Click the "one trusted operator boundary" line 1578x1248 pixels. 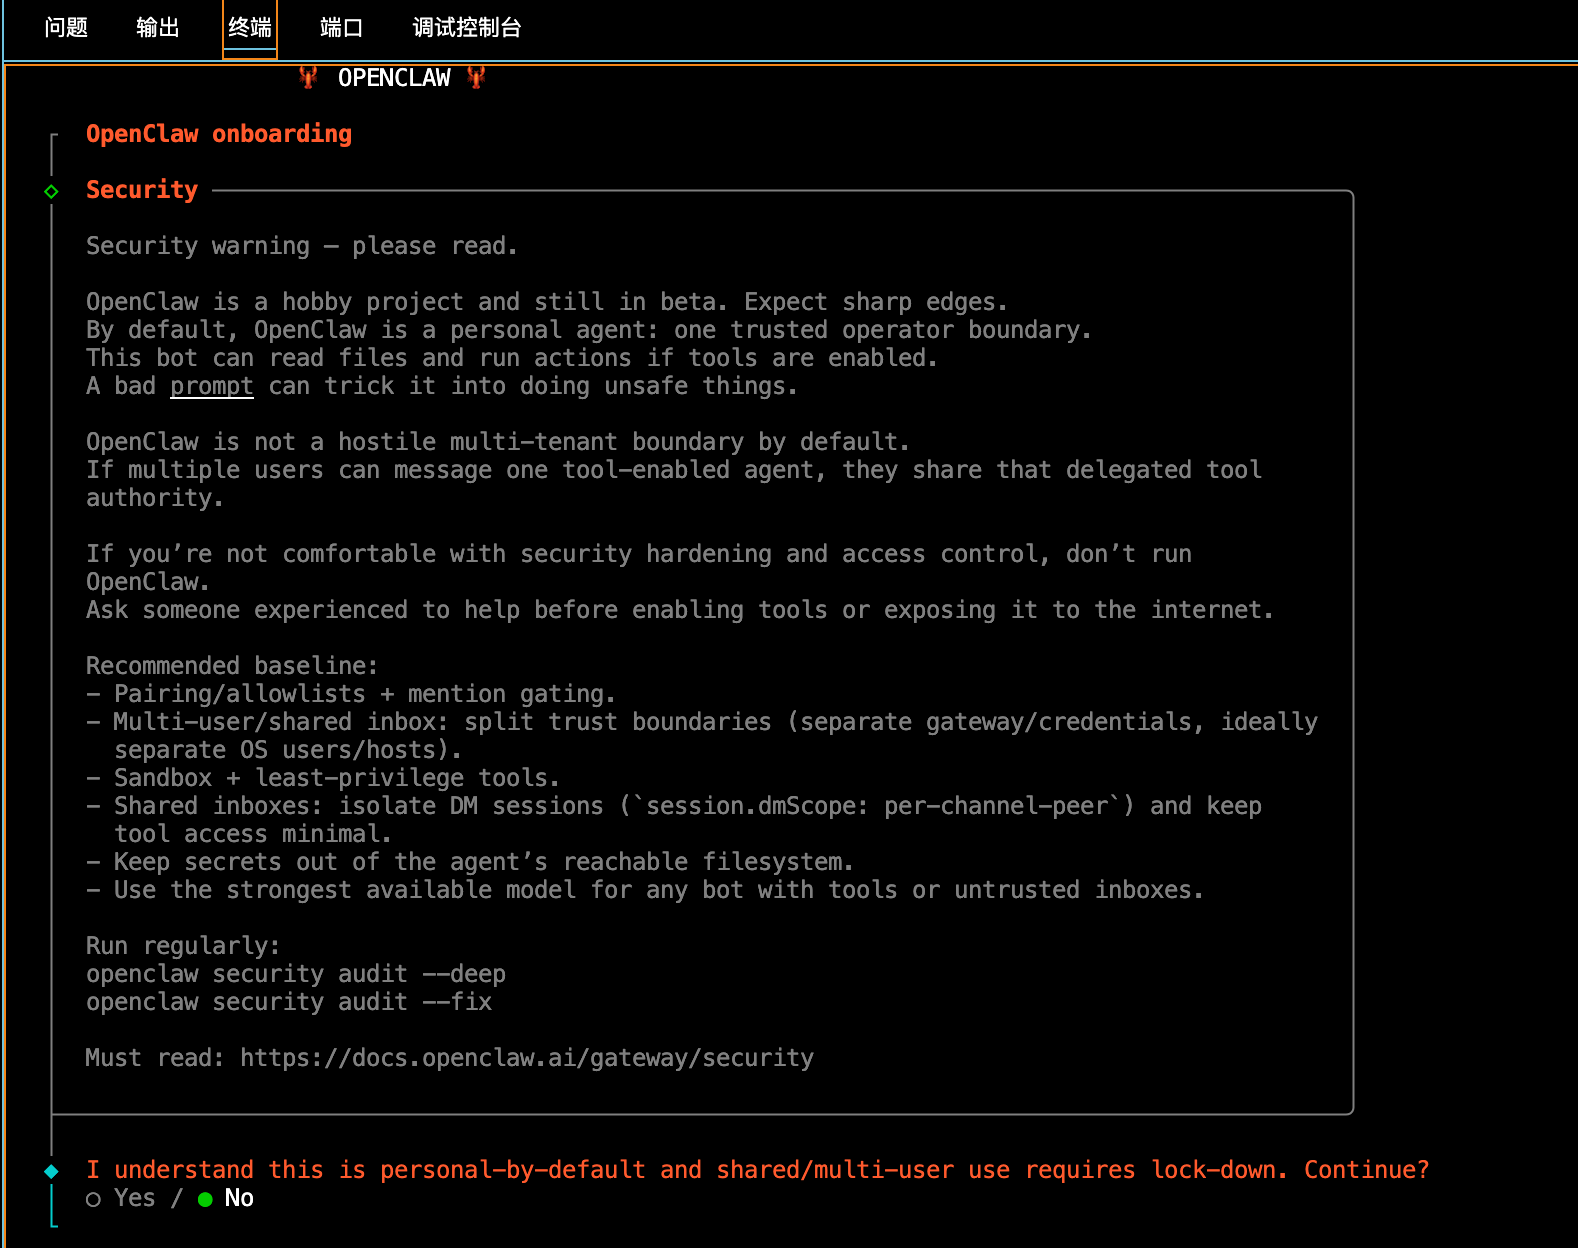[589, 330]
